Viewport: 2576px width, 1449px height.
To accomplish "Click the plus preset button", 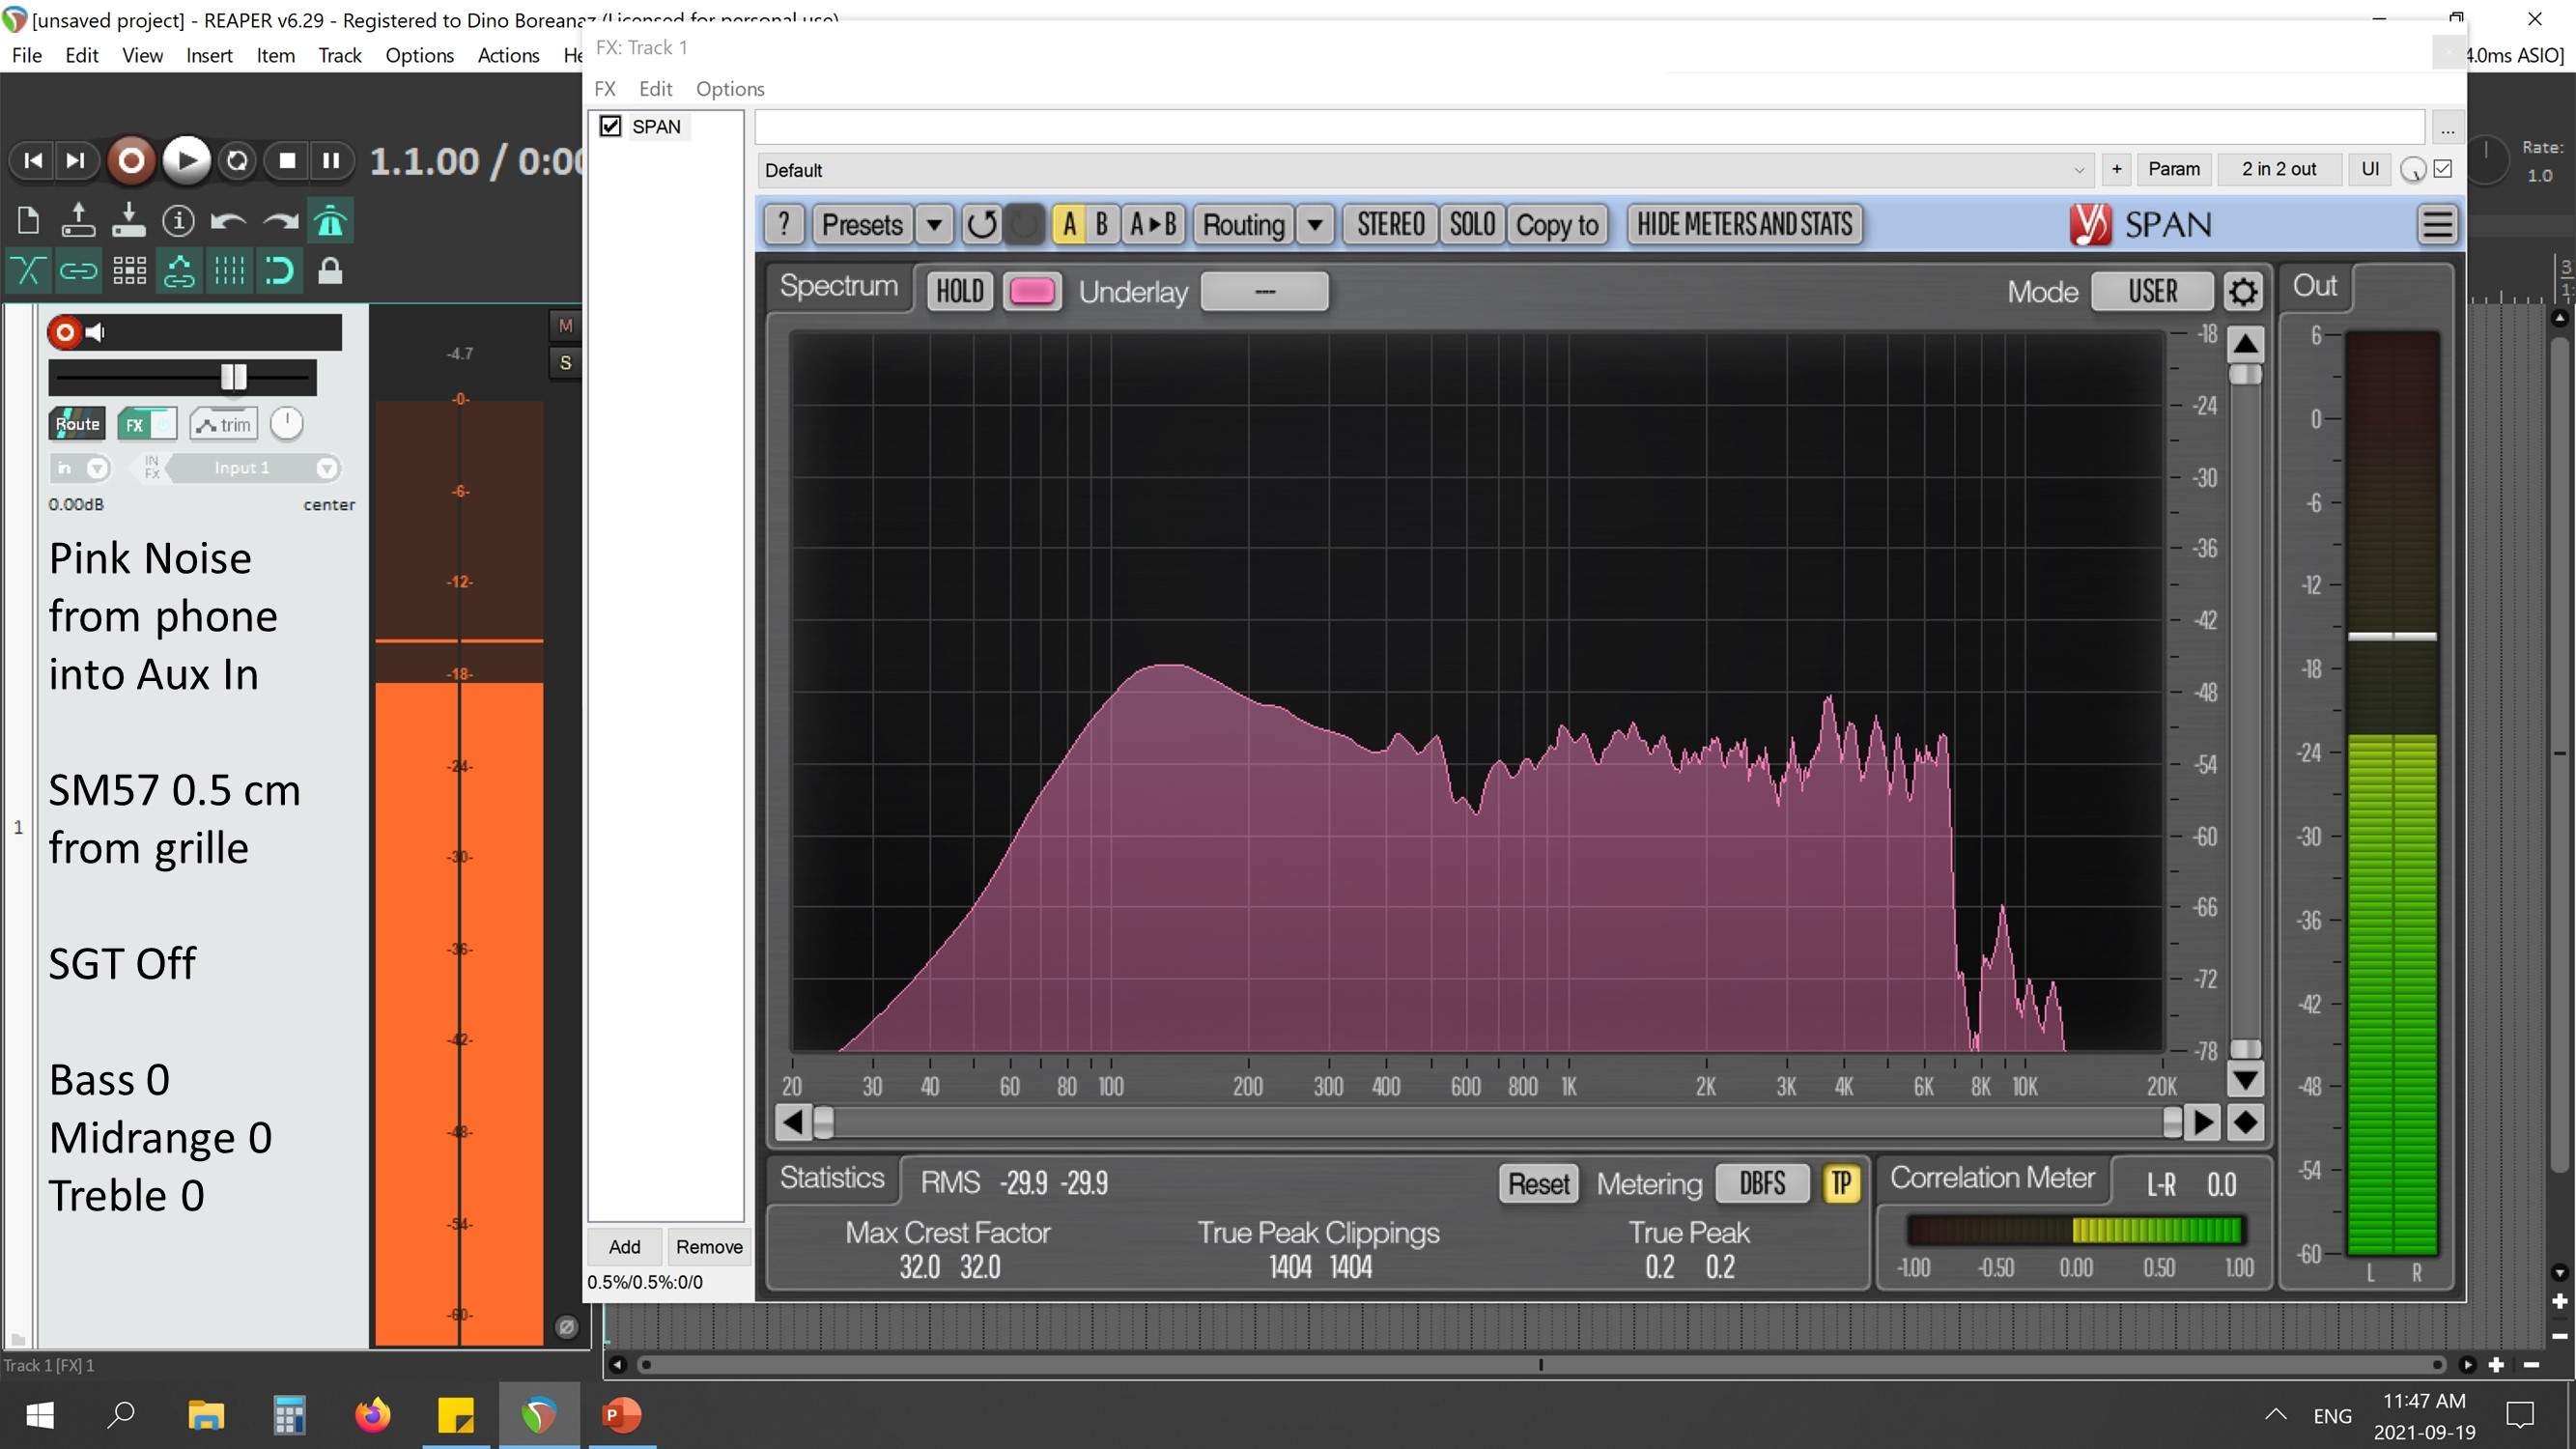I will [x=2116, y=169].
